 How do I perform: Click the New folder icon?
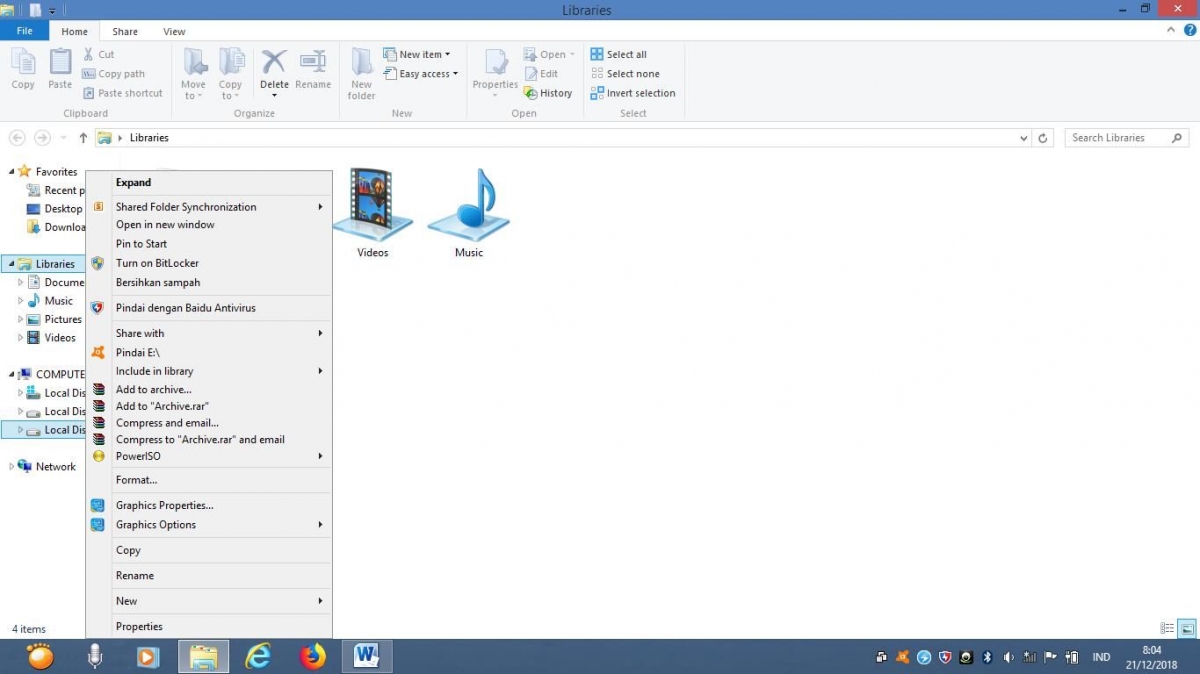pos(361,72)
